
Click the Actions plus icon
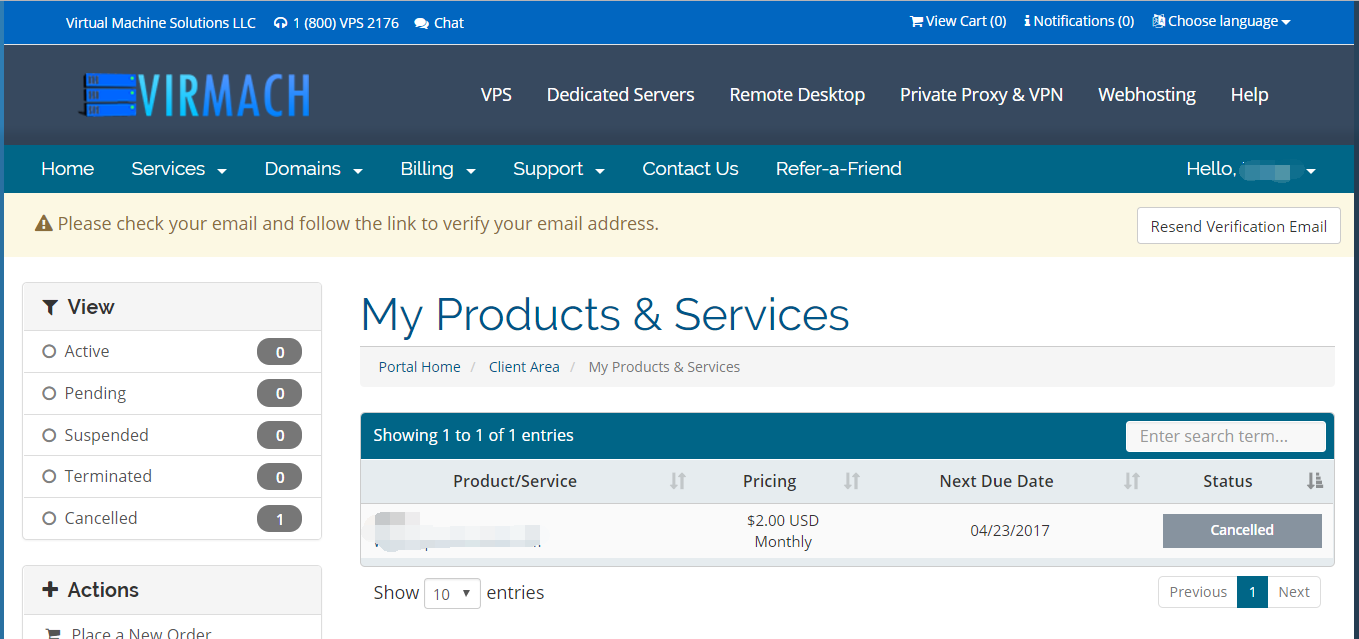coord(50,590)
